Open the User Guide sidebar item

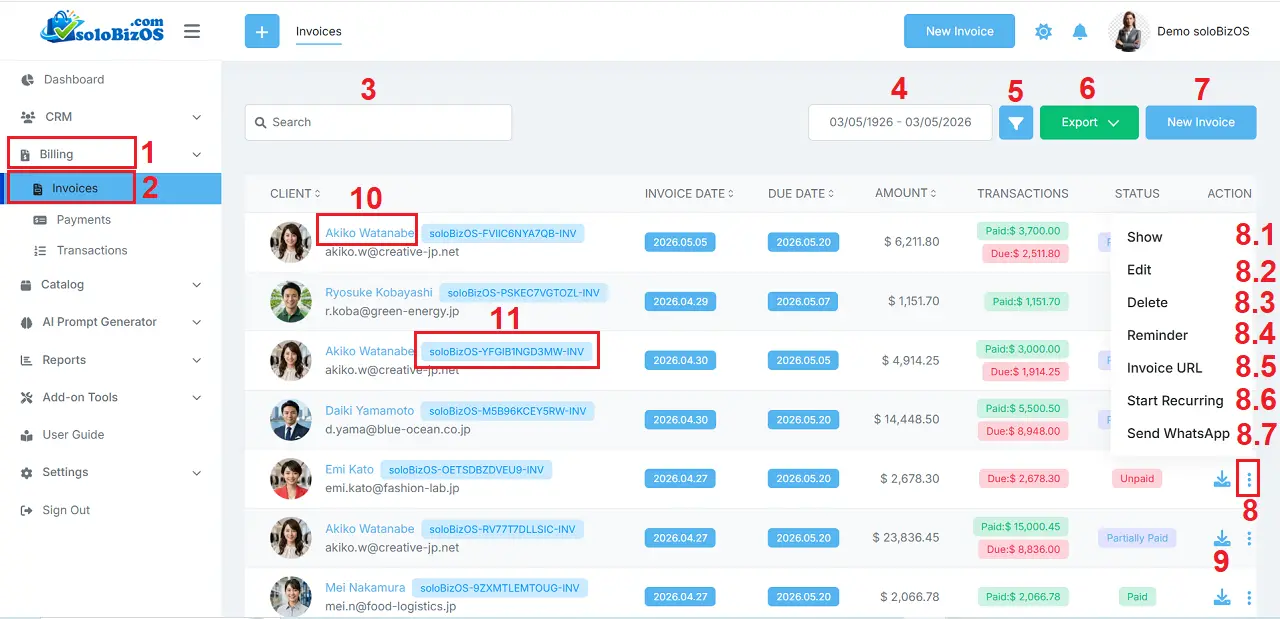(73, 435)
